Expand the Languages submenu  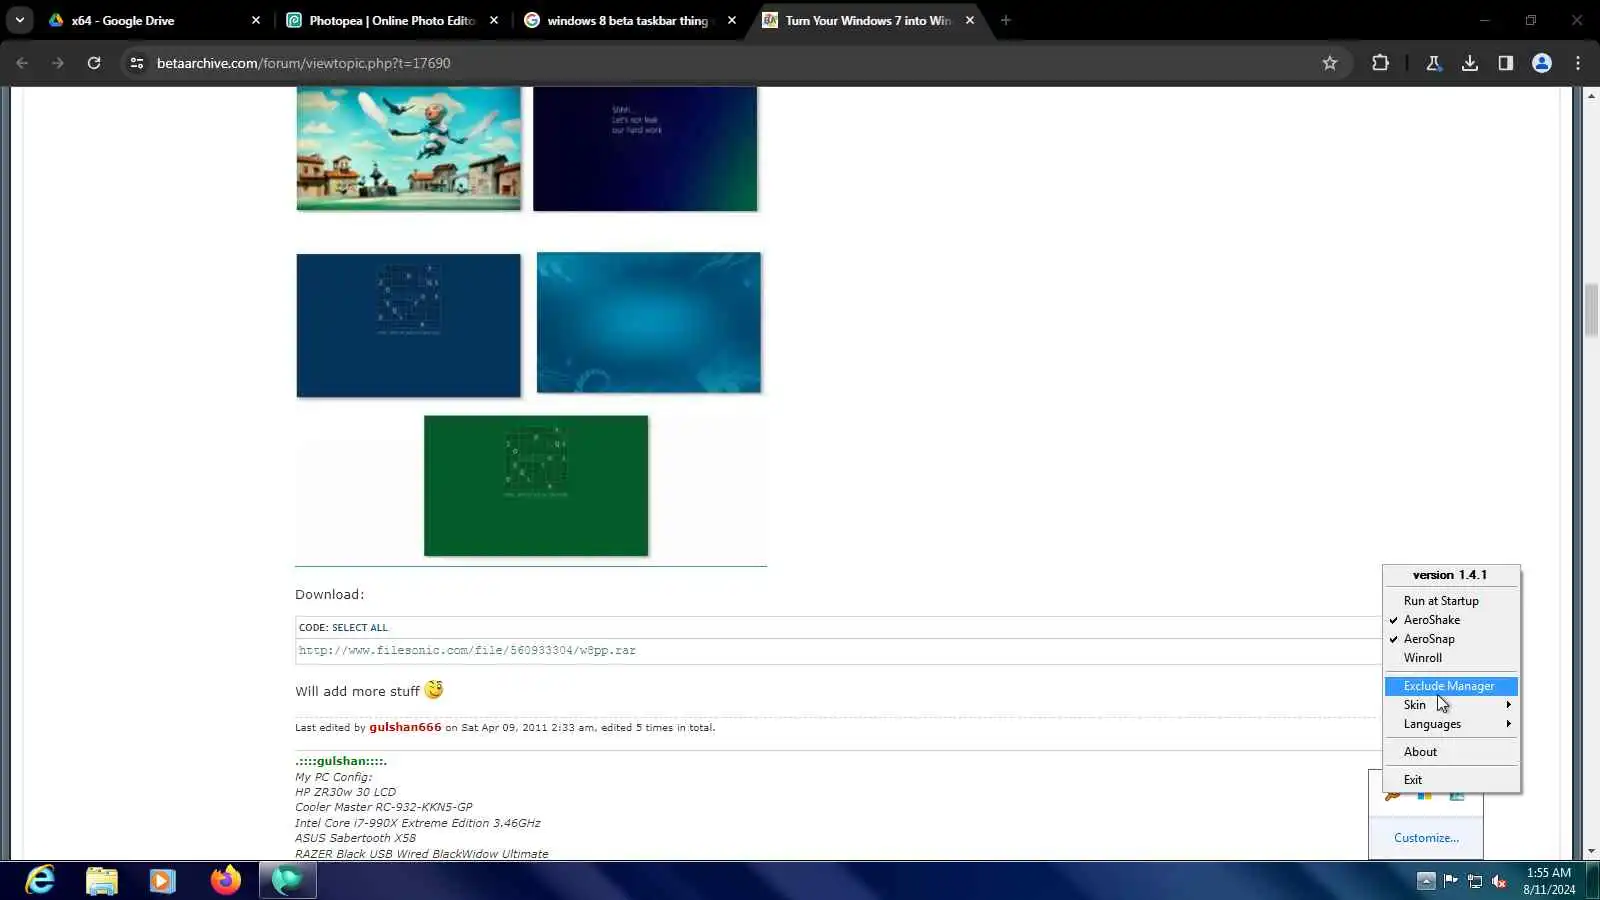[x=1451, y=724]
